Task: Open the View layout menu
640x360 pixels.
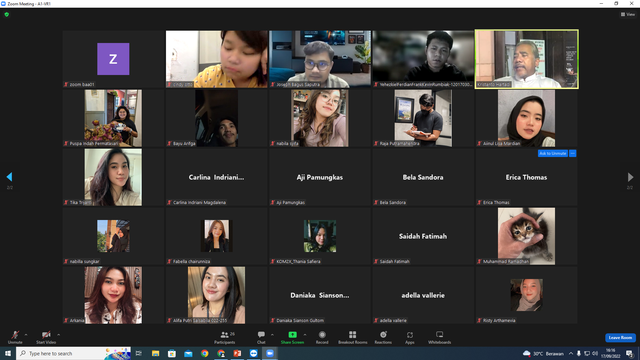Action: 628,14
